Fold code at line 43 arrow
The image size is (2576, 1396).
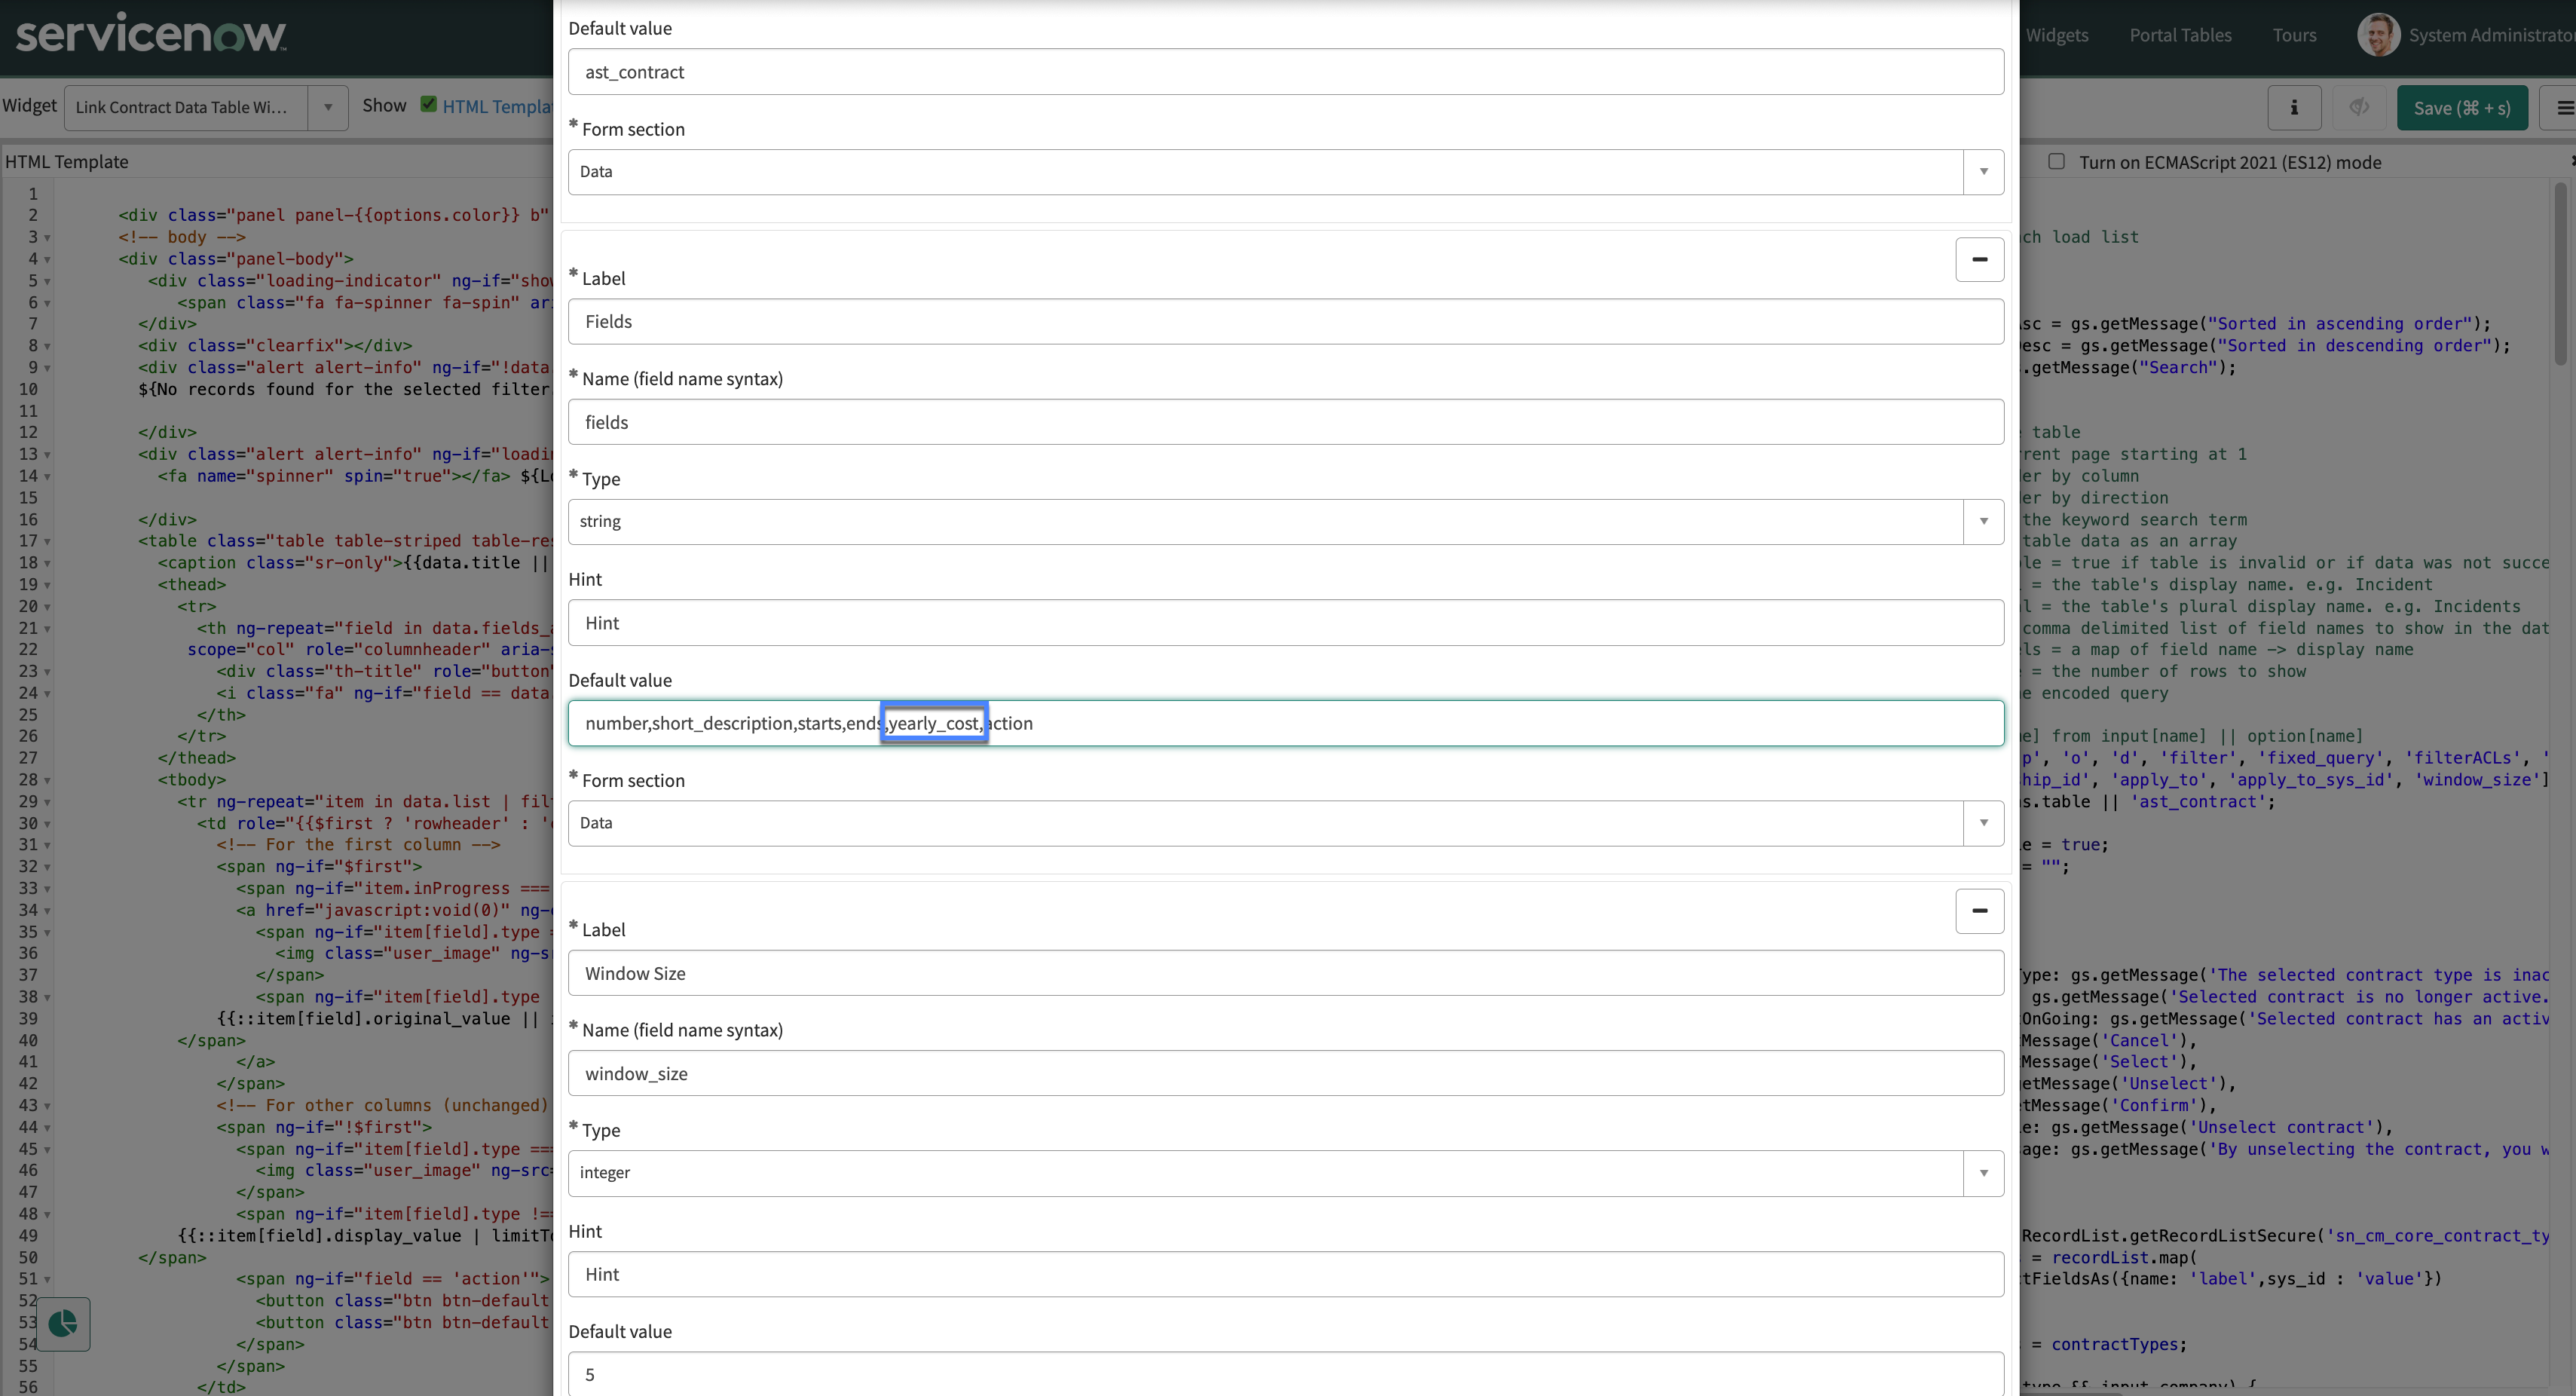point(47,1106)
